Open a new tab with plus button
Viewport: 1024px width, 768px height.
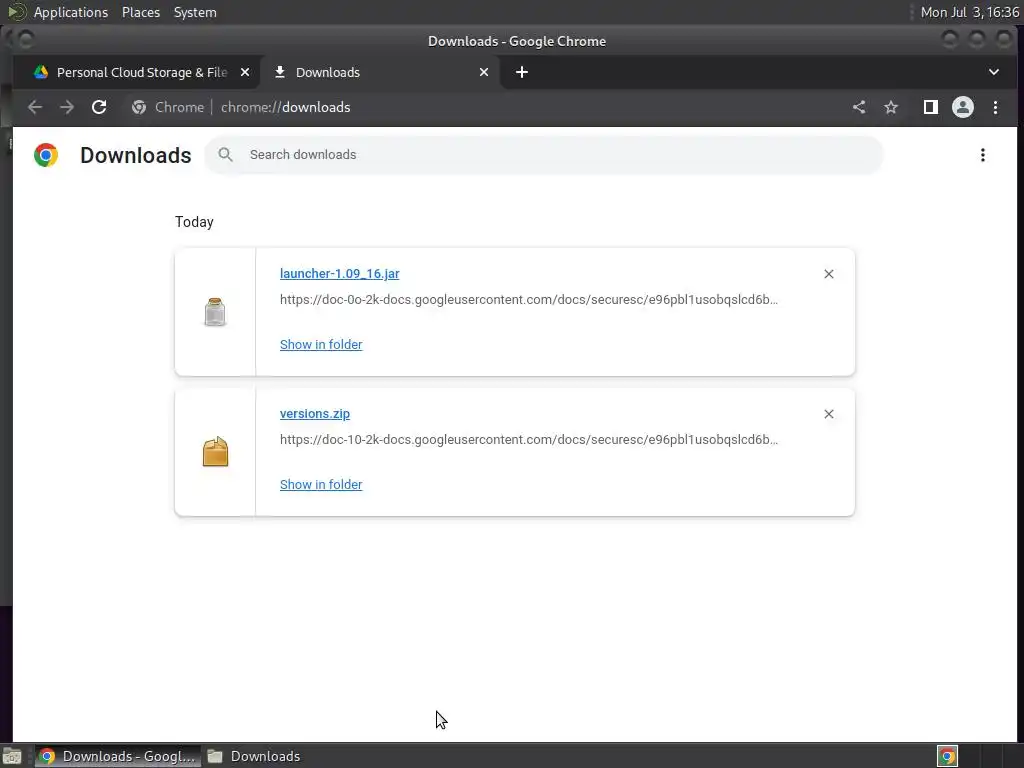point(521,72)
